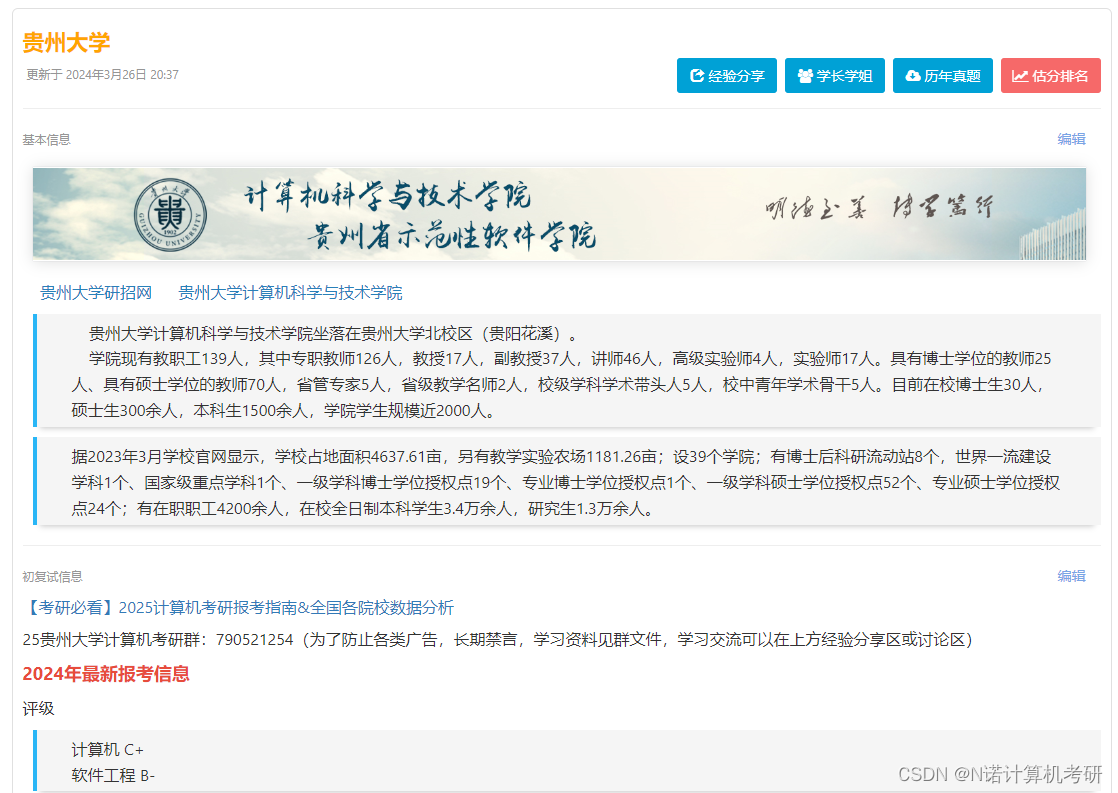Screen dimensions: 1118x793
Task: Click the share icon in 经验分享
Action: [x=697, y=76]
